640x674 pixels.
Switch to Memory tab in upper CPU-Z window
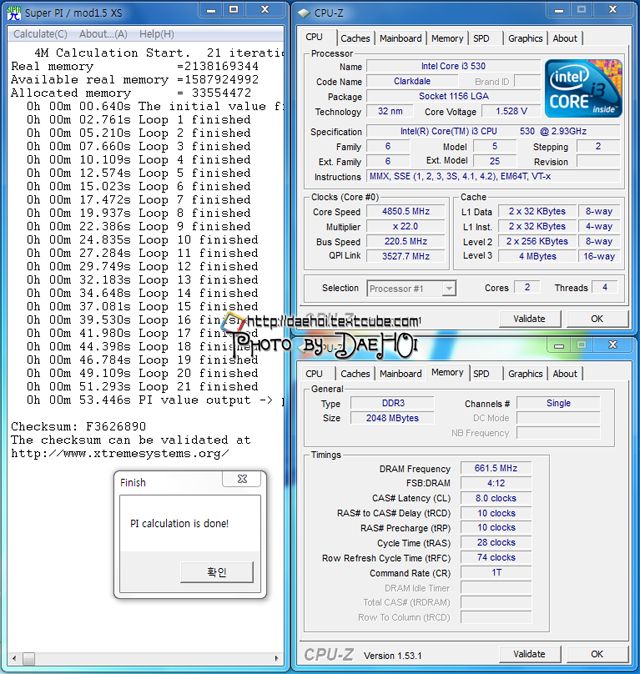coord(447,38)
